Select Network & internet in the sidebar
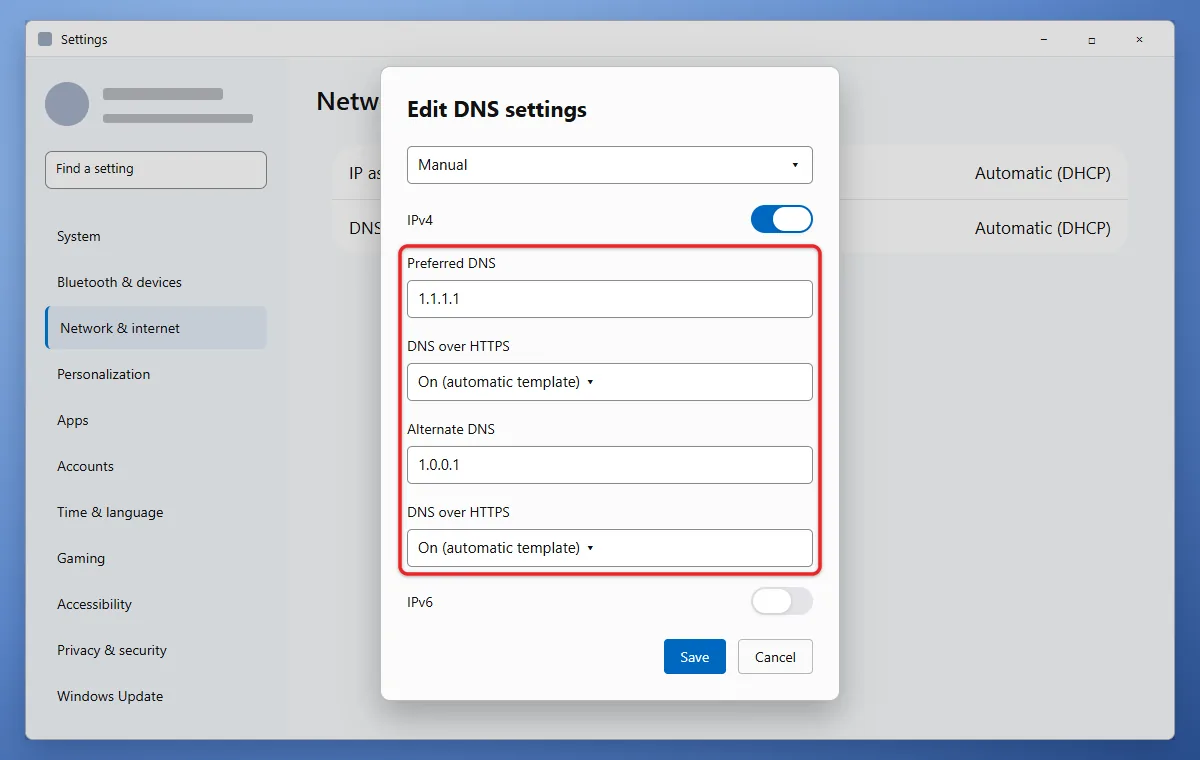Image resolution: width=1200 pixels, height=760 pixels. tap(156, 328)
